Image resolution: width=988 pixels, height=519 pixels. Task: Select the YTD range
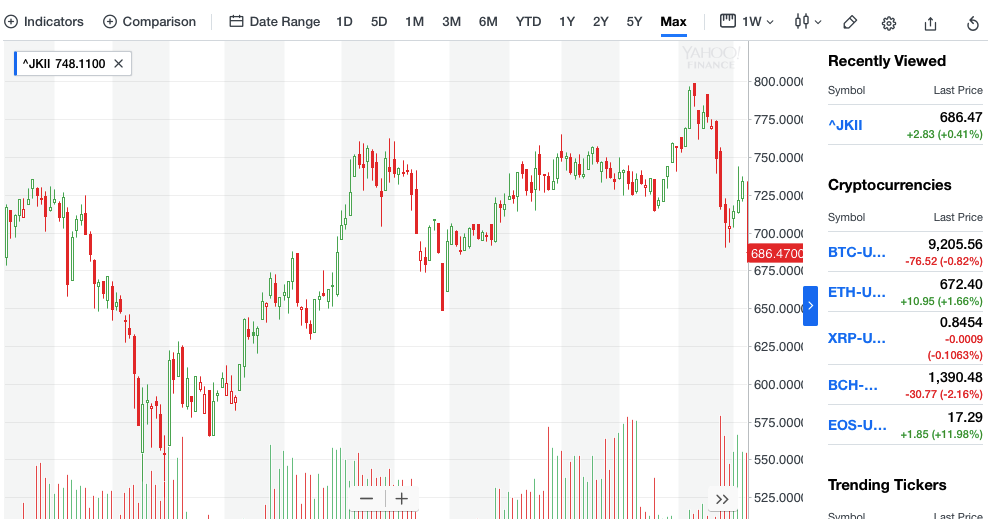pyautogui.click(x=528, y=21)
